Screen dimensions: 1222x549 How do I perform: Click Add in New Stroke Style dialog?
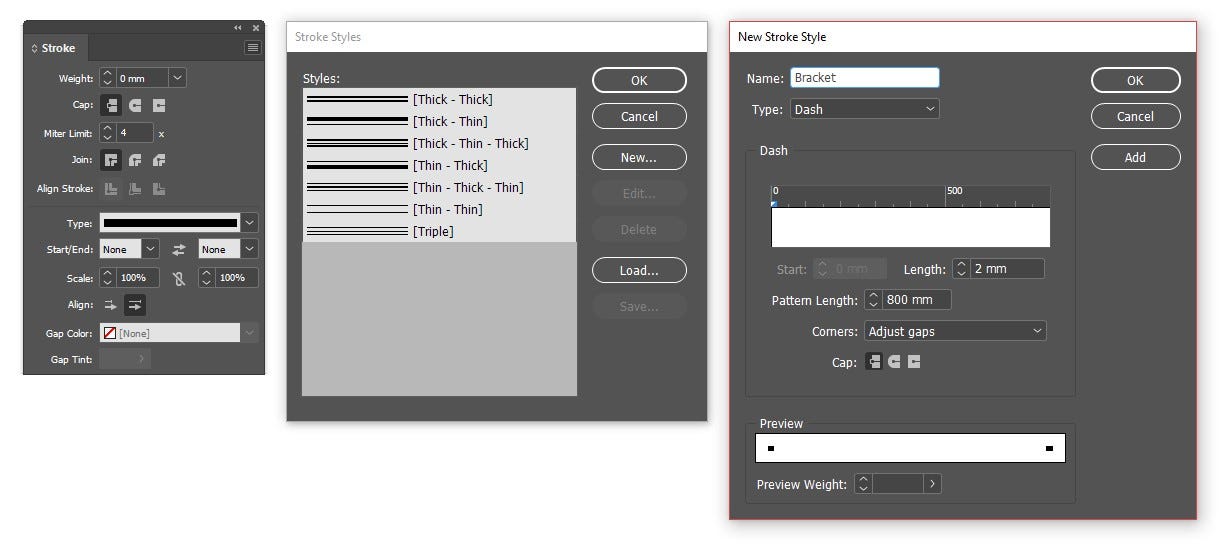1135,157
